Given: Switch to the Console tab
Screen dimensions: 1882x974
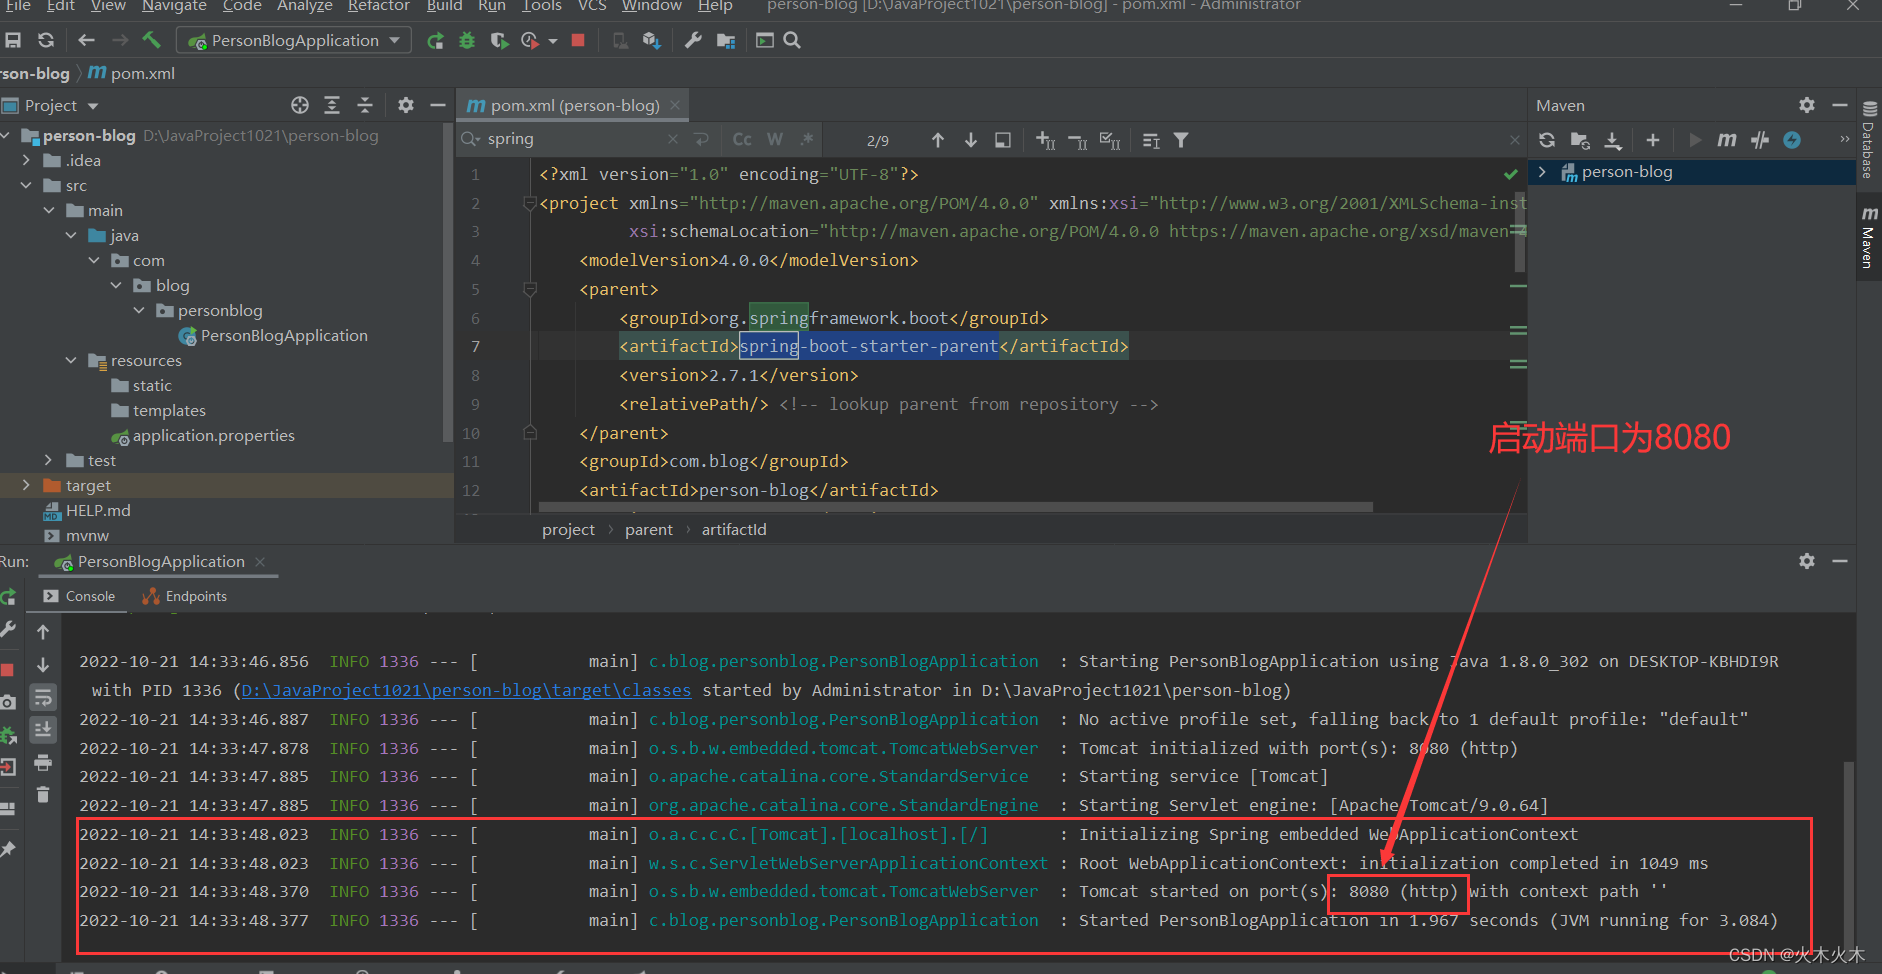Looking at the screenshot, I should pyautogui.click(x=80, y=596).
